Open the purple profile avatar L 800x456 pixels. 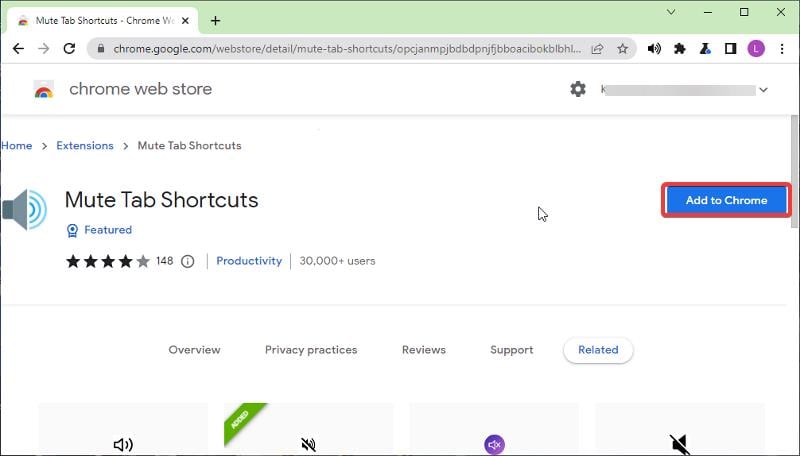tap(756, 49)
